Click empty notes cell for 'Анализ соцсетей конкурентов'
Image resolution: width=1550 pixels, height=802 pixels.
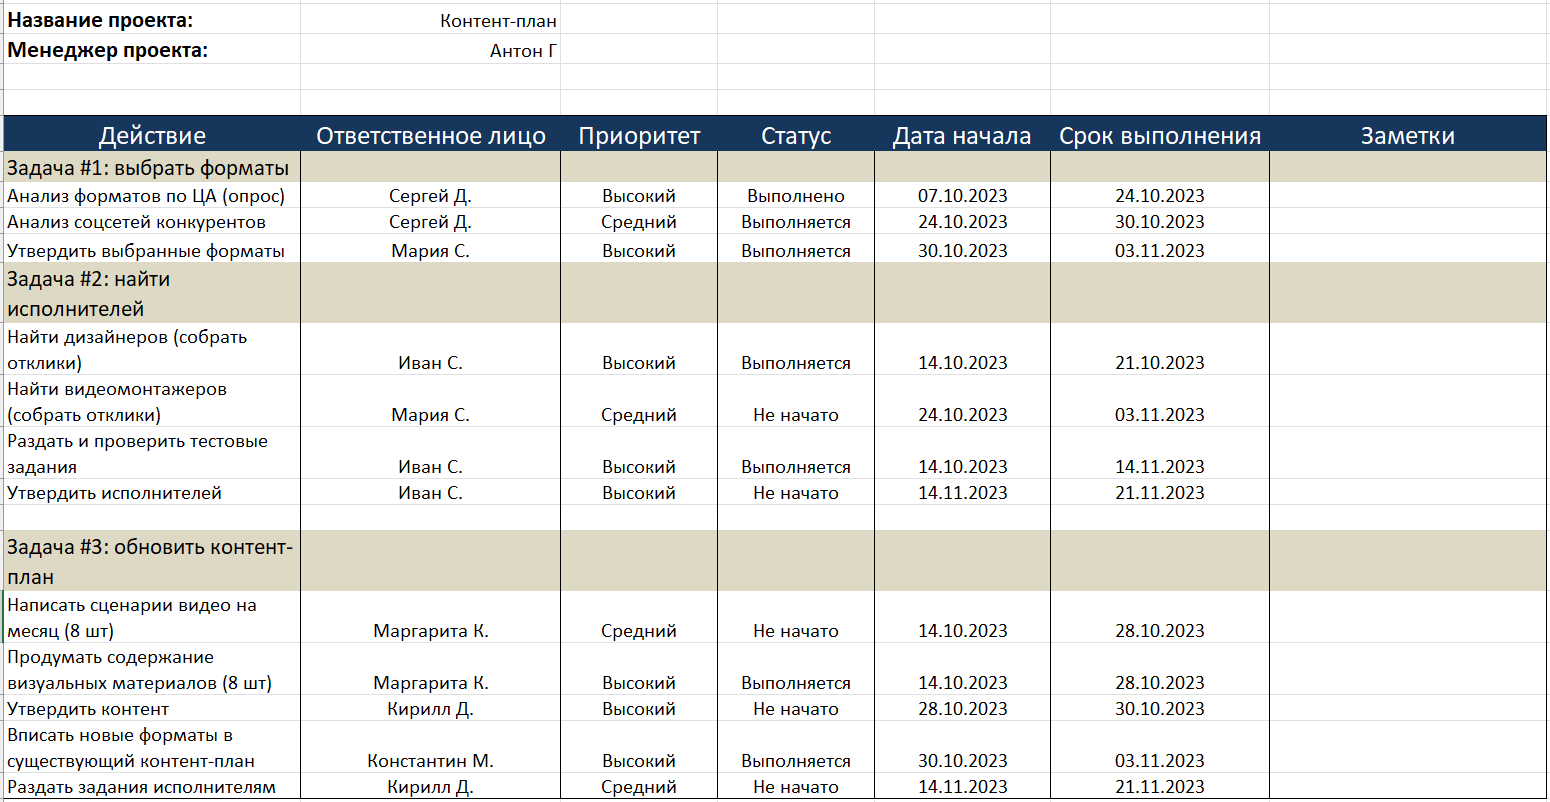pos(1408,222)
